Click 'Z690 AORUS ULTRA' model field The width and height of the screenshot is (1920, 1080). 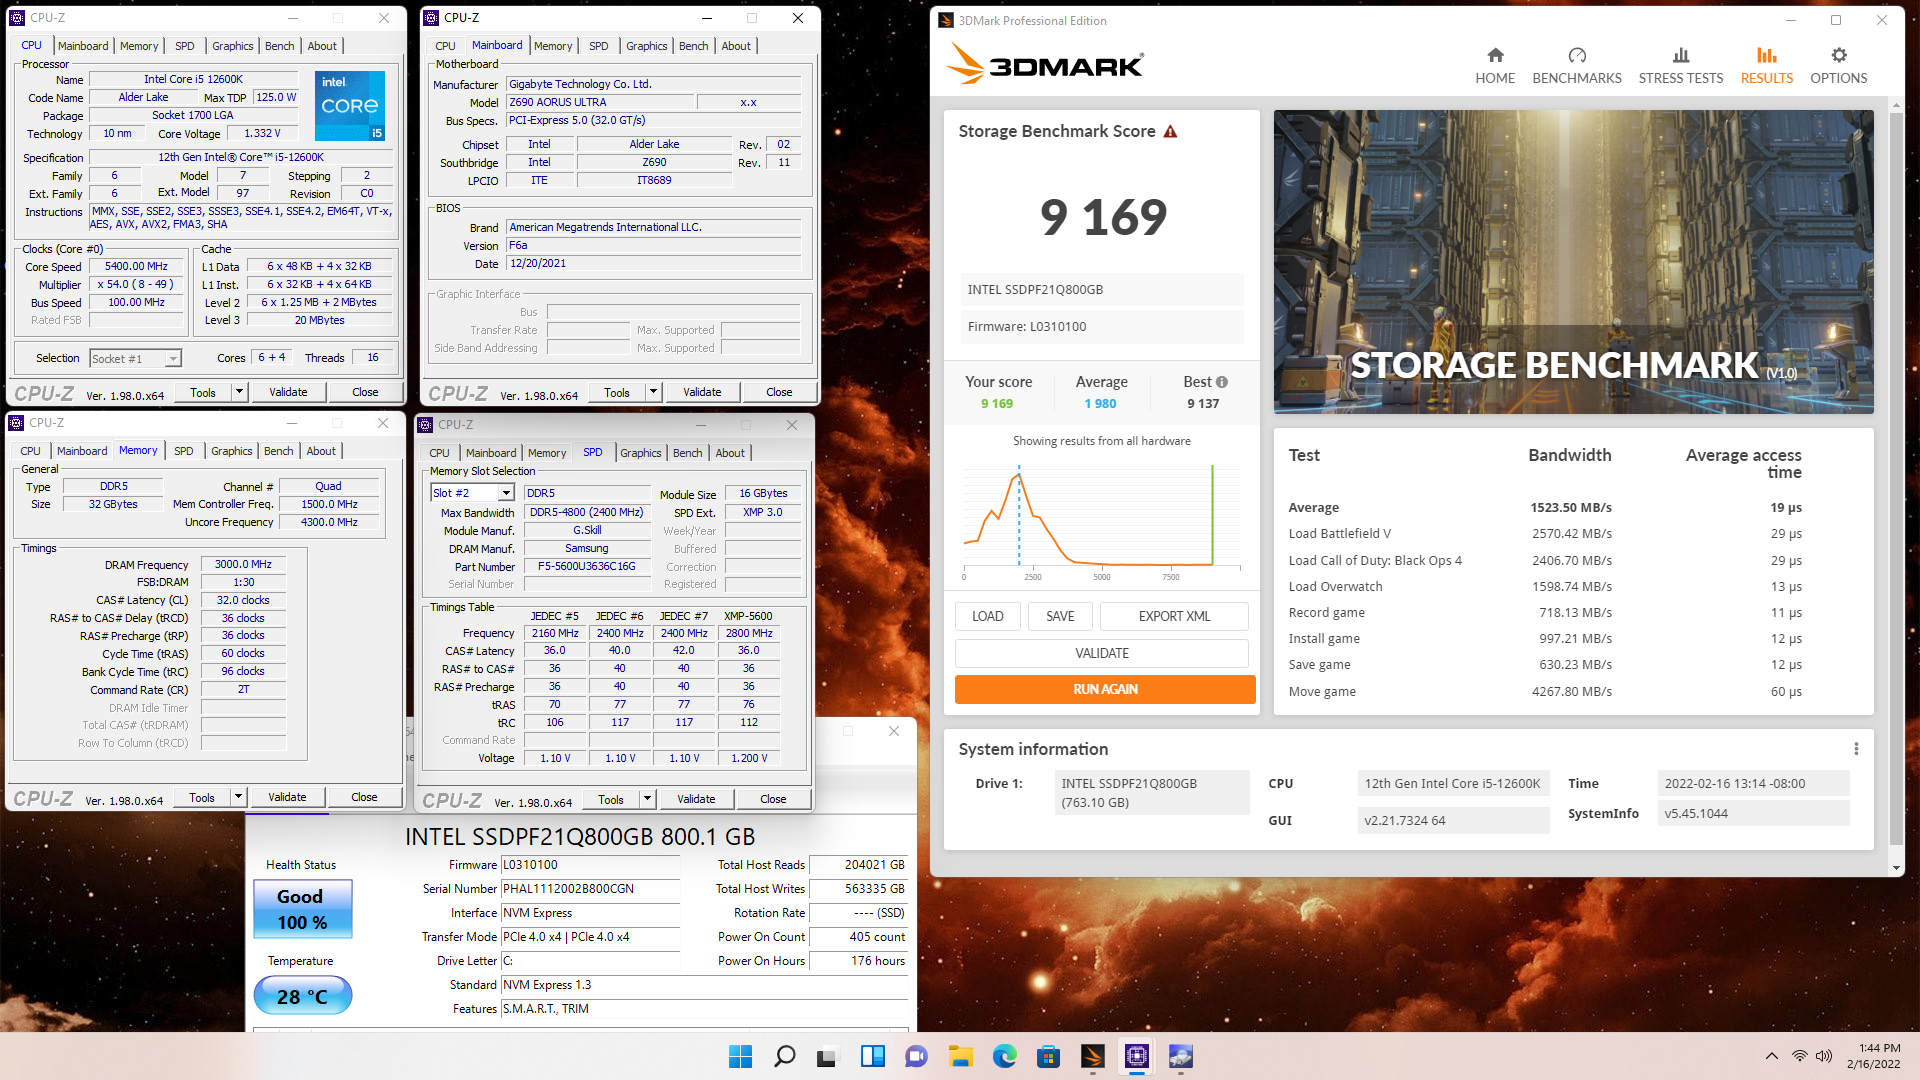(600, 102)
